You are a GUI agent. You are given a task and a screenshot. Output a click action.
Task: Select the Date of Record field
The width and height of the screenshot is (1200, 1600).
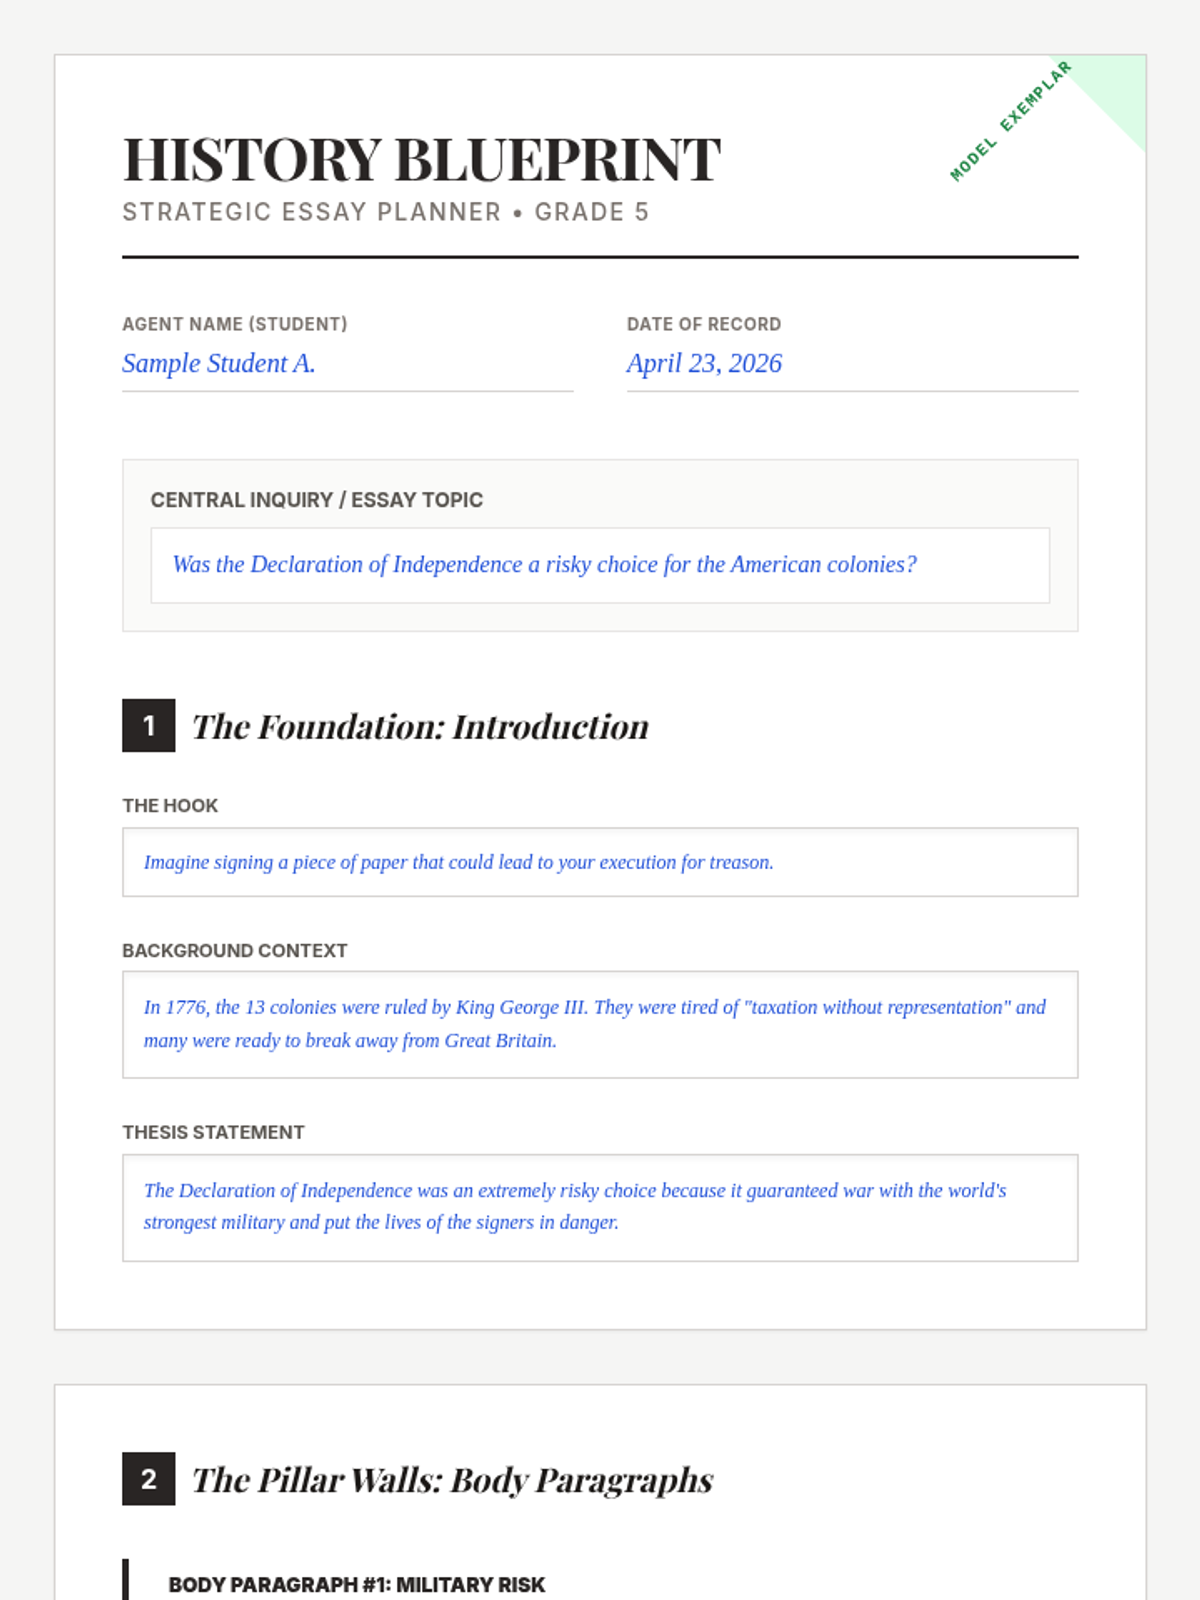851,364
